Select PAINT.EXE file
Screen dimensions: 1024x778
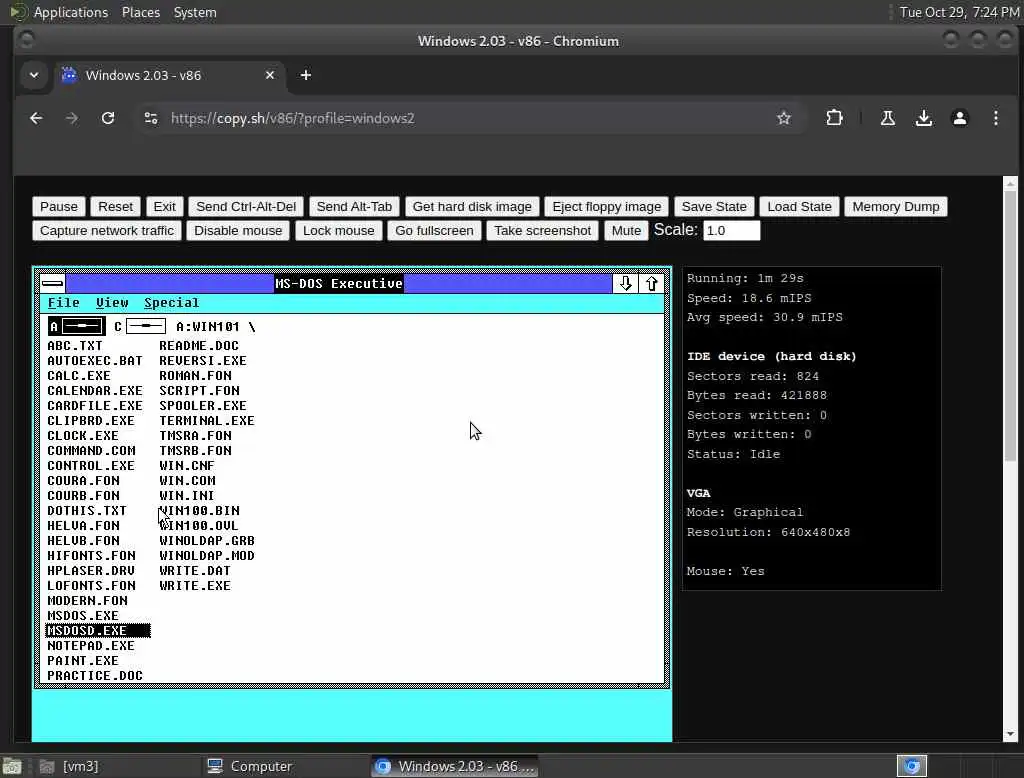(x=83, y=660)
